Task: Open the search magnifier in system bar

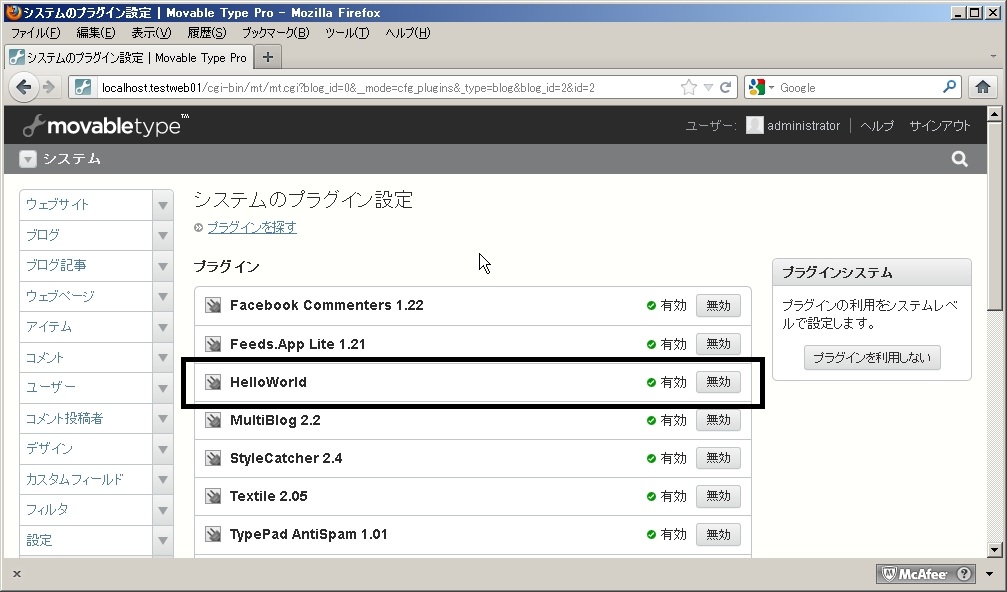Action: click(x=959, y=159)
